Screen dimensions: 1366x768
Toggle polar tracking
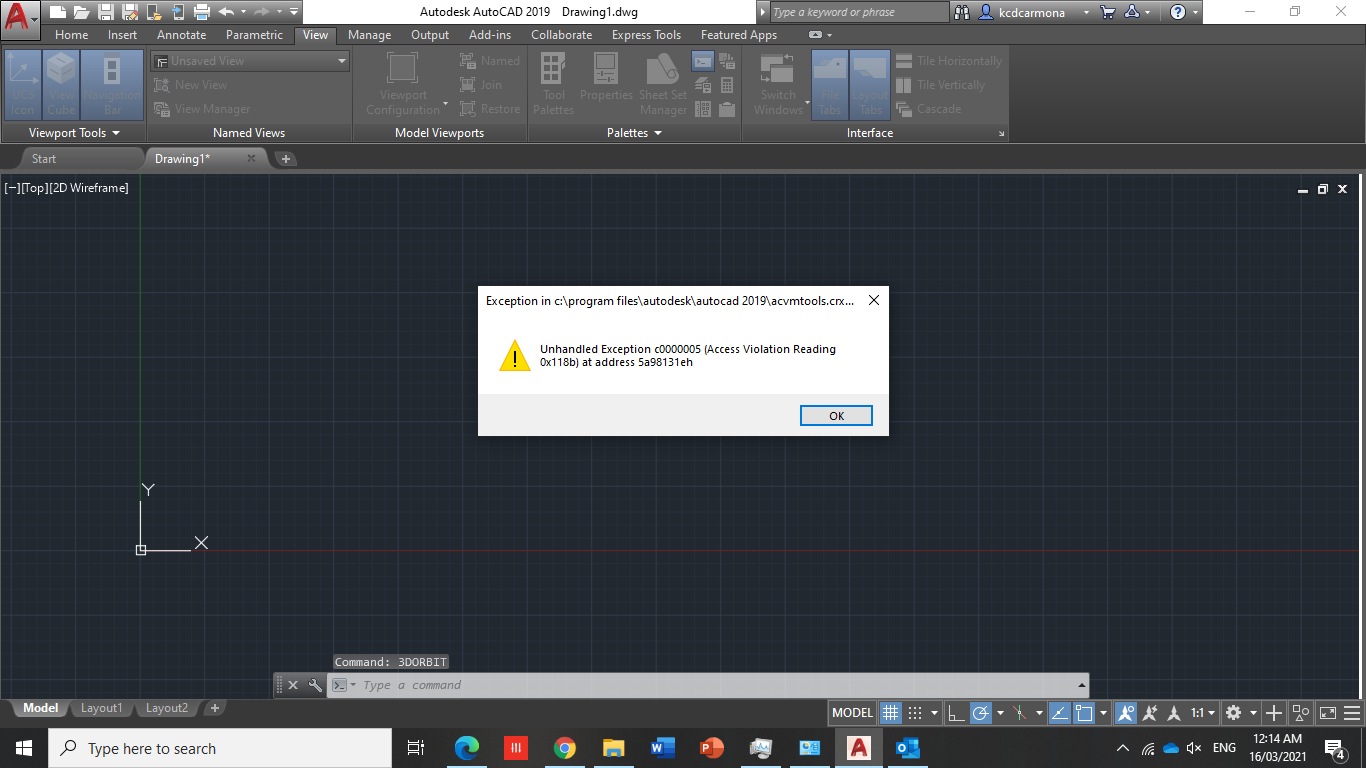(980, 713)
